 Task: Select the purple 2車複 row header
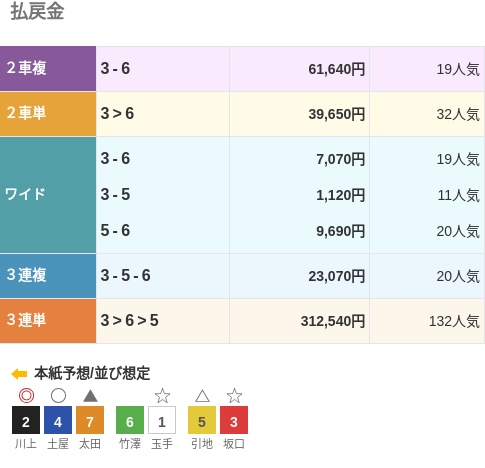[x=48, y=69]
